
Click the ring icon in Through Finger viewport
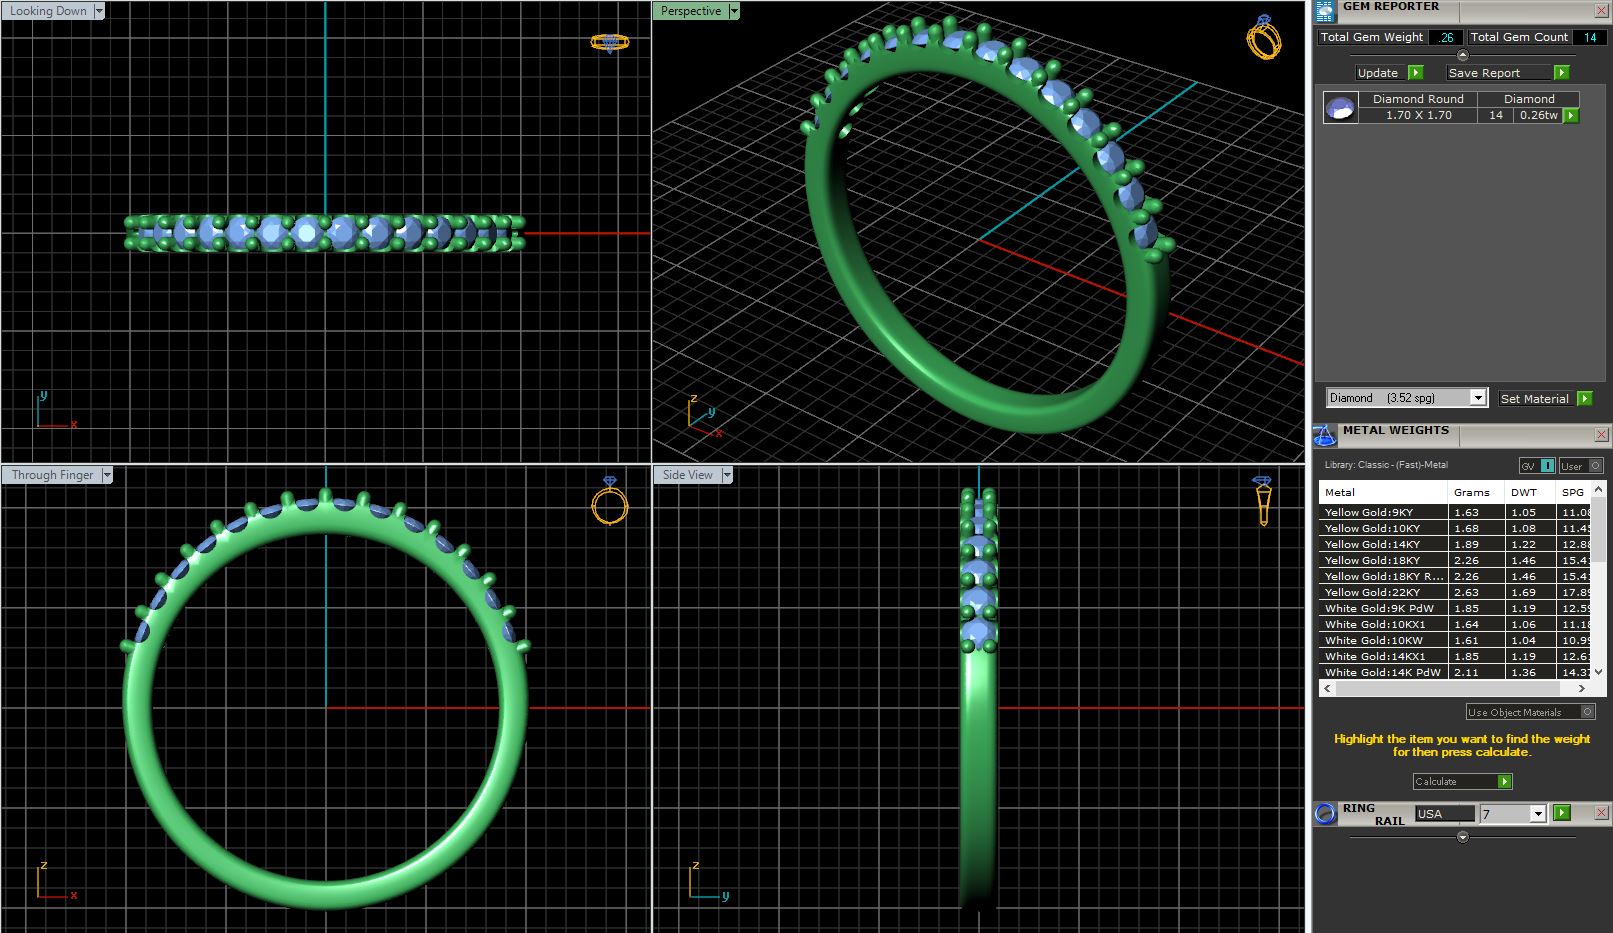(609, 501)
